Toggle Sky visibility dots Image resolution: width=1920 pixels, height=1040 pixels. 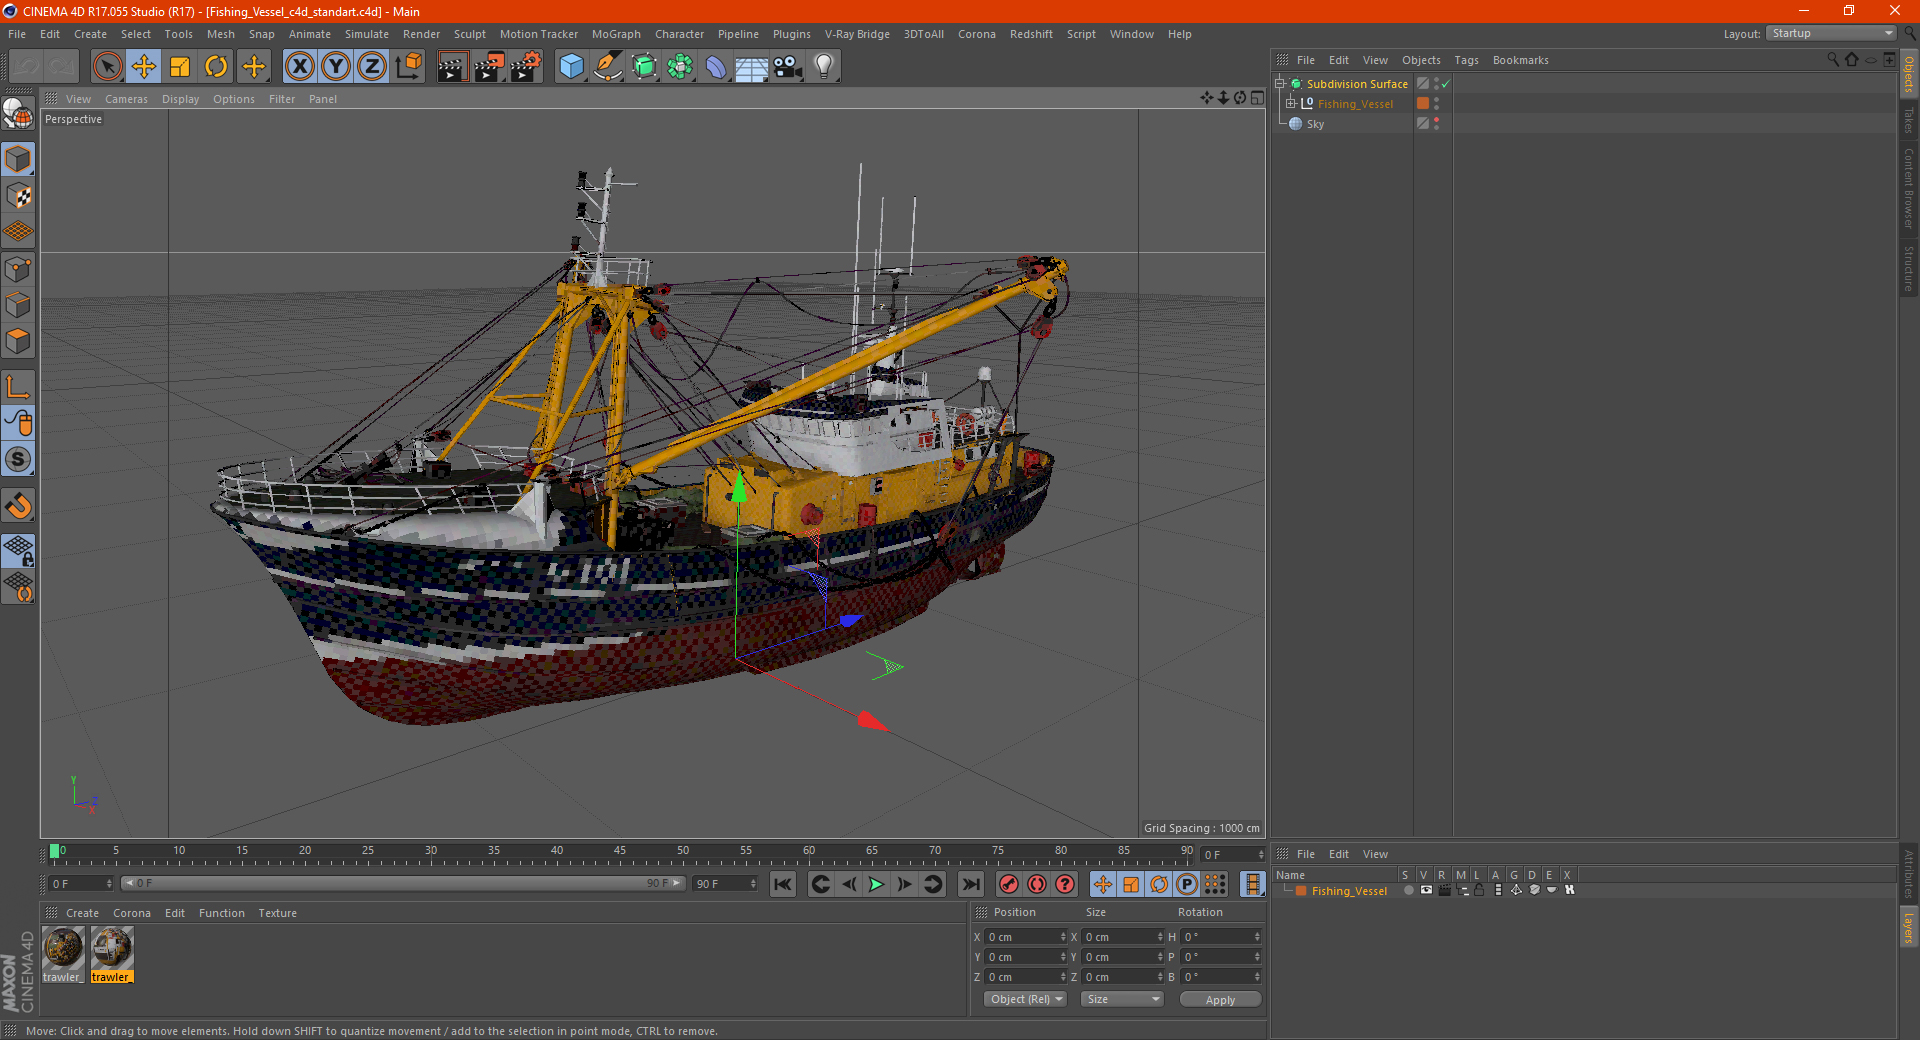click(1437, 123)
